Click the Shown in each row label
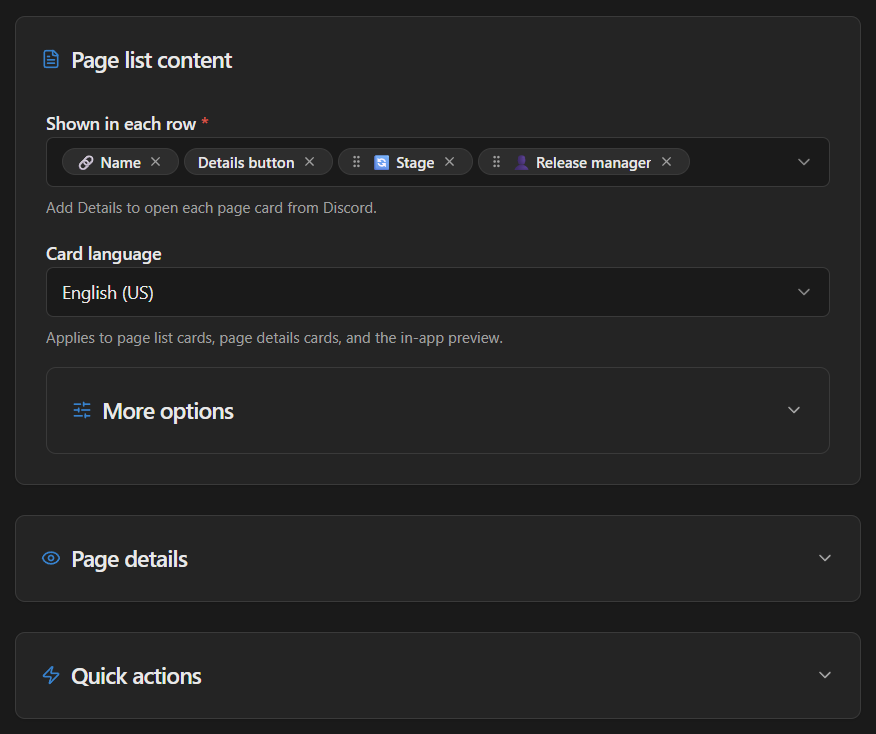Screen dimensions: 876x734 pos(121,123)
